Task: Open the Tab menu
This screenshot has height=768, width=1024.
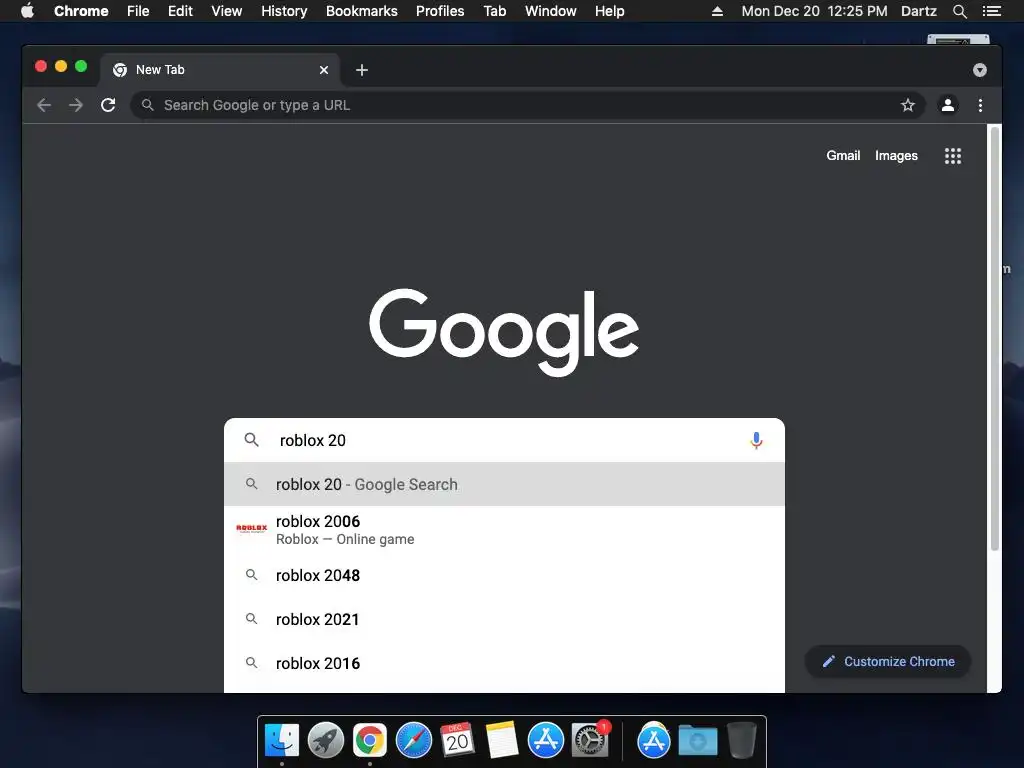Action: 494,11
